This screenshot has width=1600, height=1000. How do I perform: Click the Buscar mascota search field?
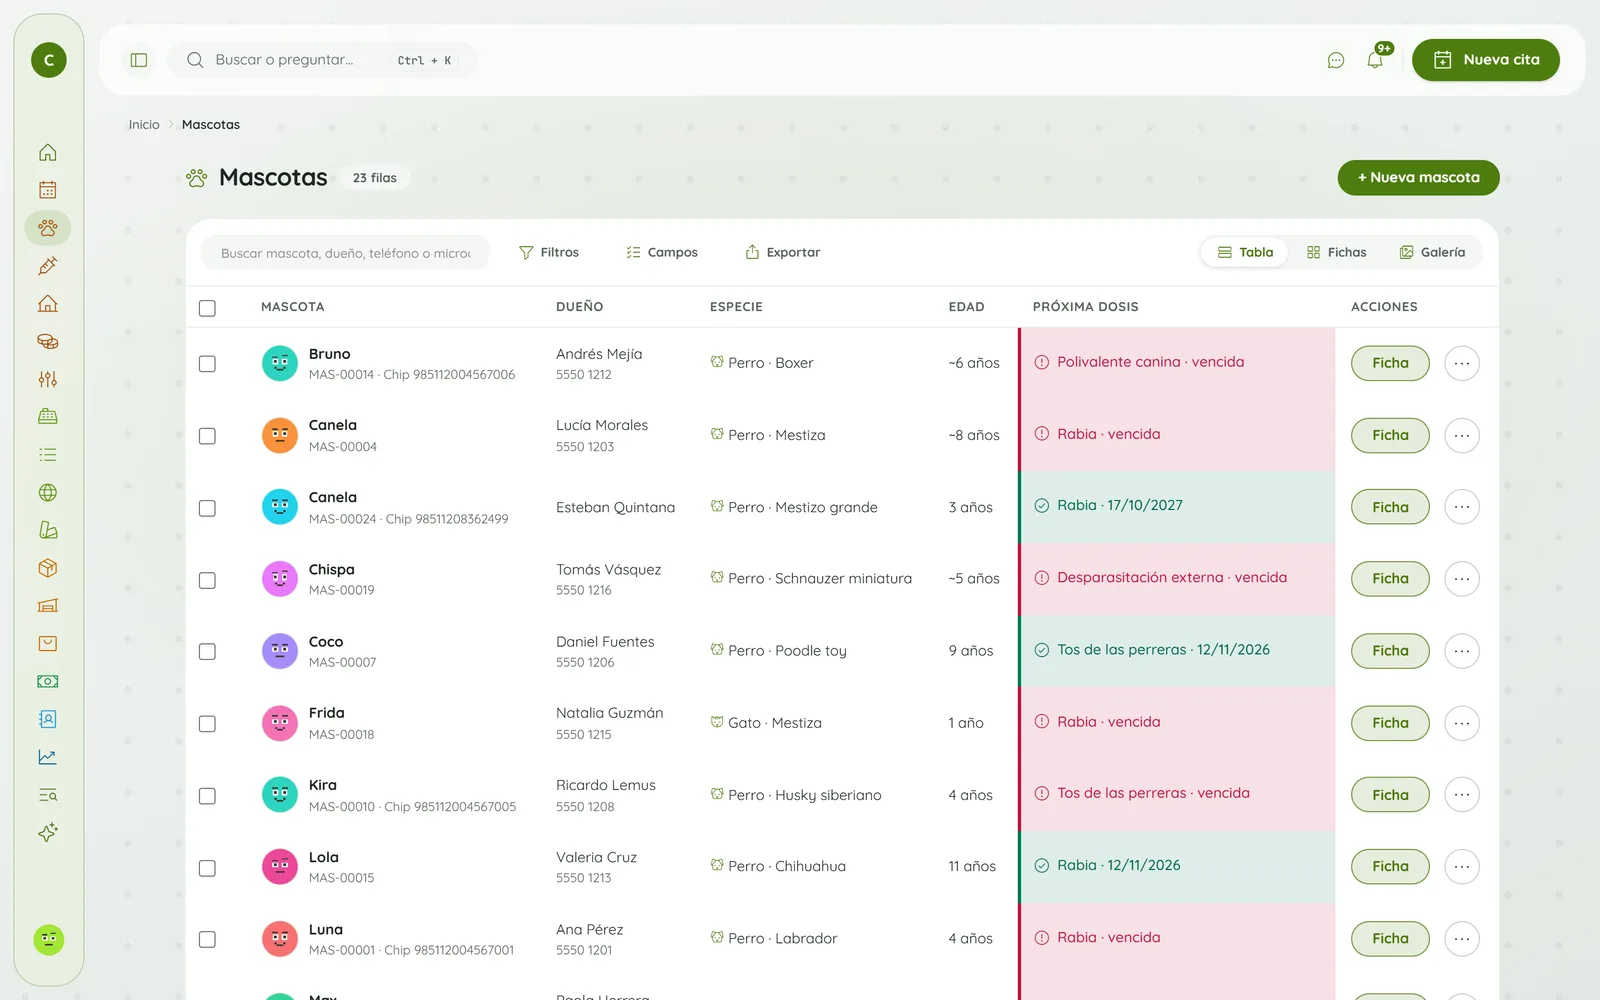point(346,253)
